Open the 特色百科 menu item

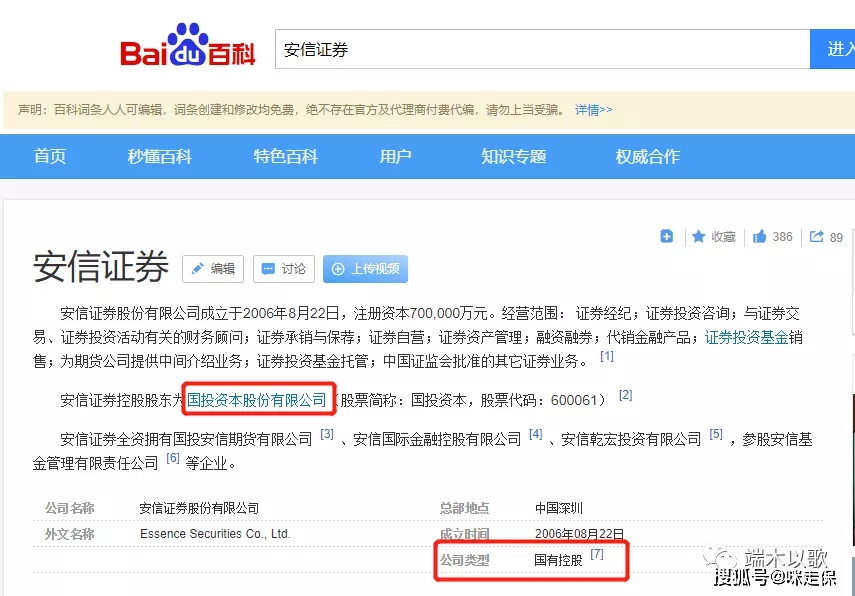coord(285,156)
